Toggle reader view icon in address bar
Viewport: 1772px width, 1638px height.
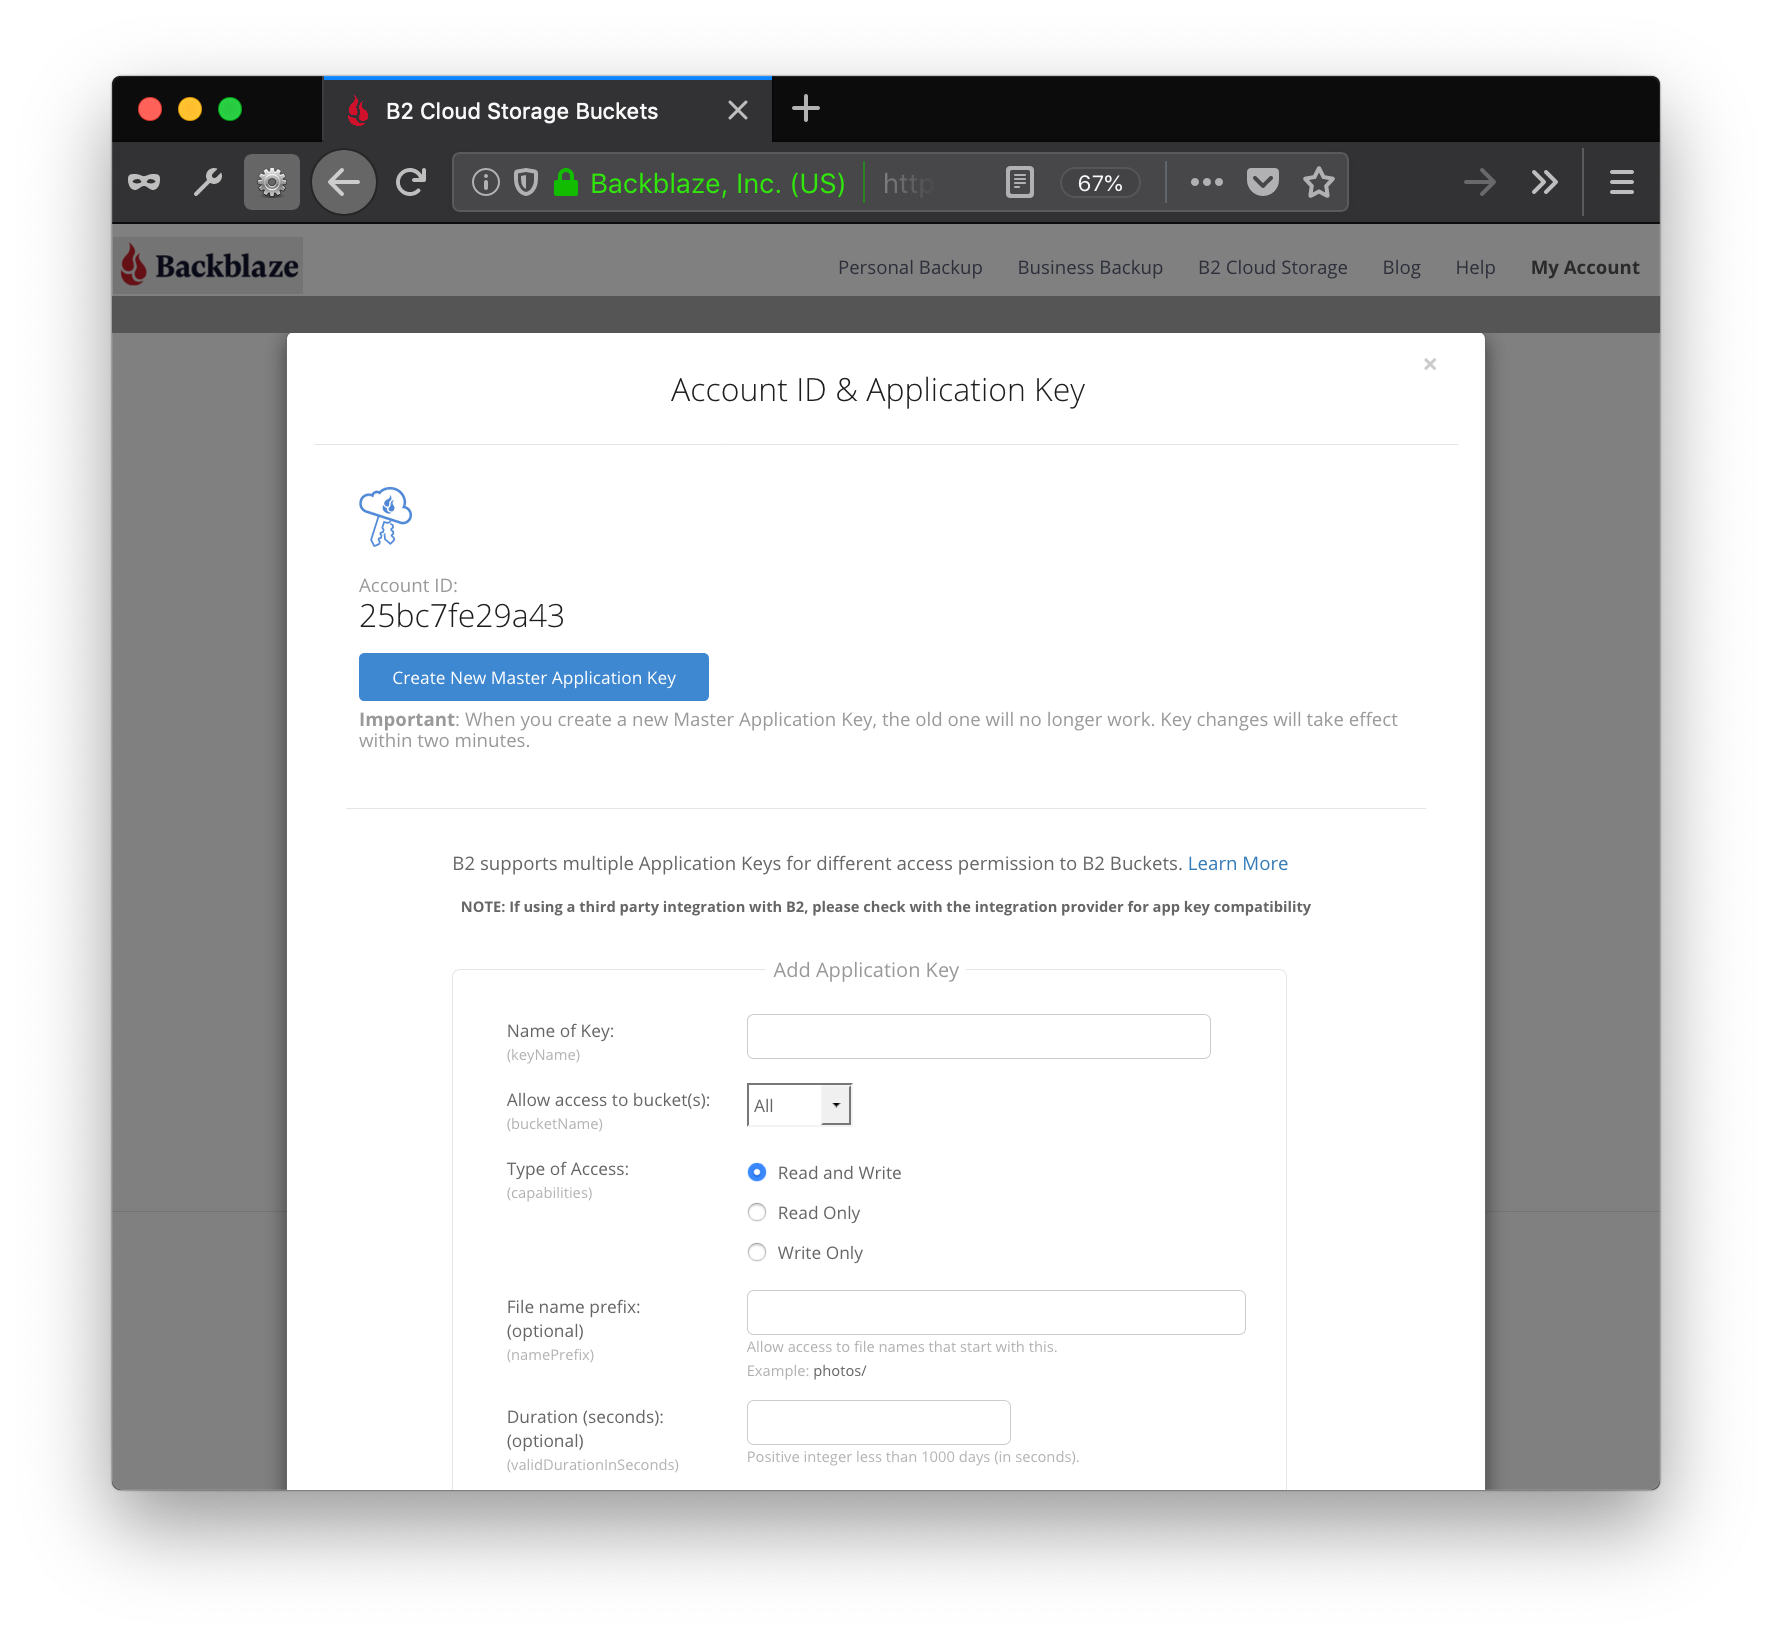1020,182
